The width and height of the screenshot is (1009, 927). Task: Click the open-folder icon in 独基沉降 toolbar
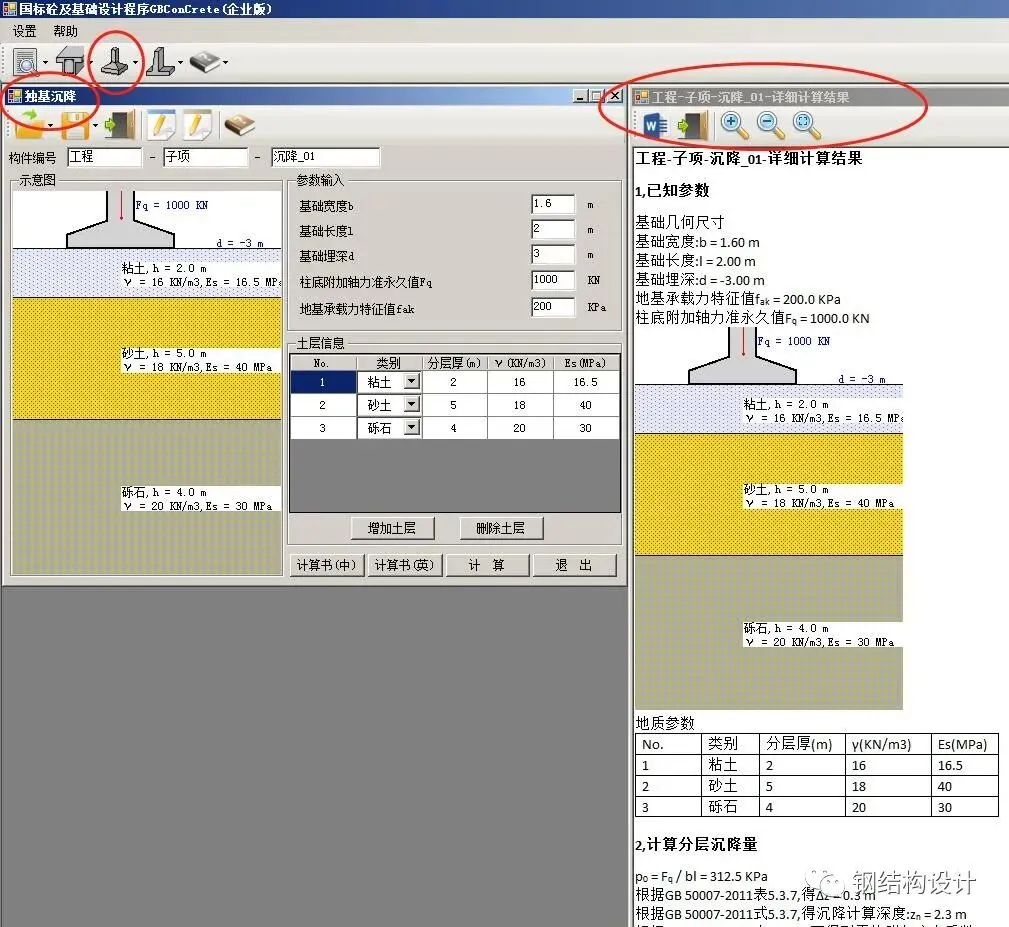point(30,124)
